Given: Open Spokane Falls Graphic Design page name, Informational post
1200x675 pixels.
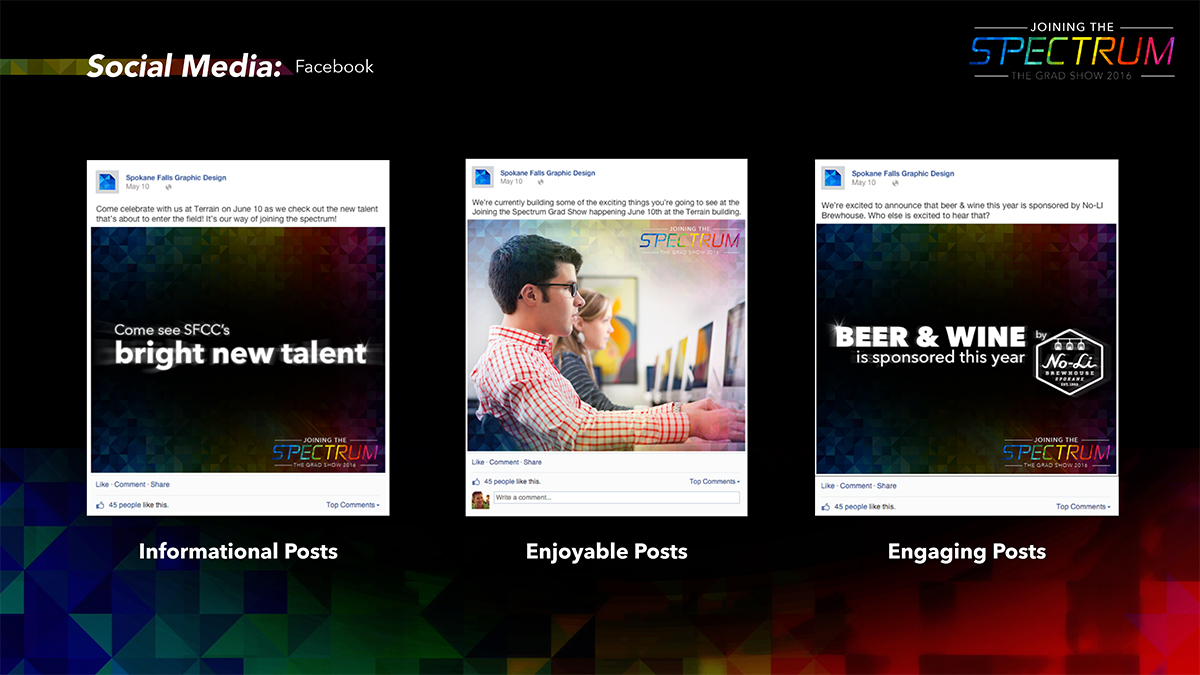Looking at the screenshot, I should pyautogui.click(x=176, y=178).
